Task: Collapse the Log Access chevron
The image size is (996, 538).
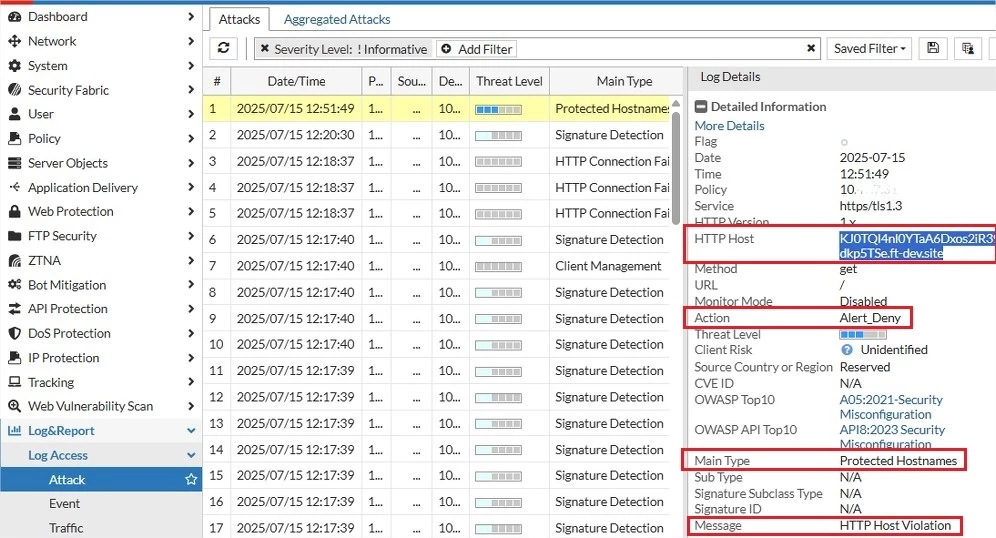Action: (191, 455)
